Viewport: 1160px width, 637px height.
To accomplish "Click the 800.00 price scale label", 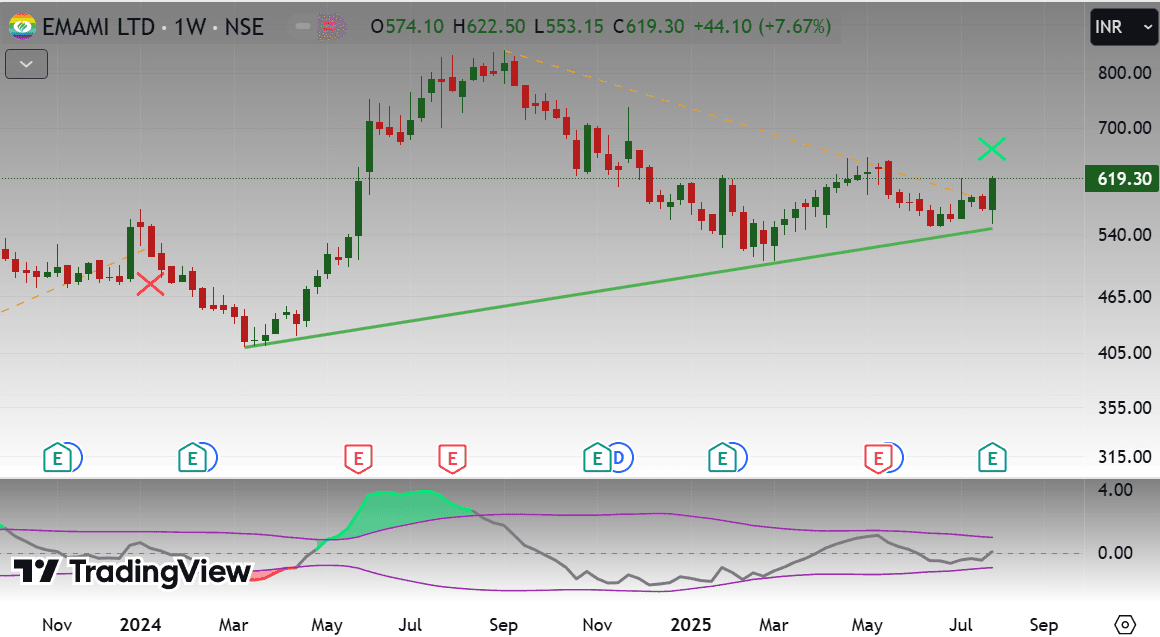I will coord(1124,73).
